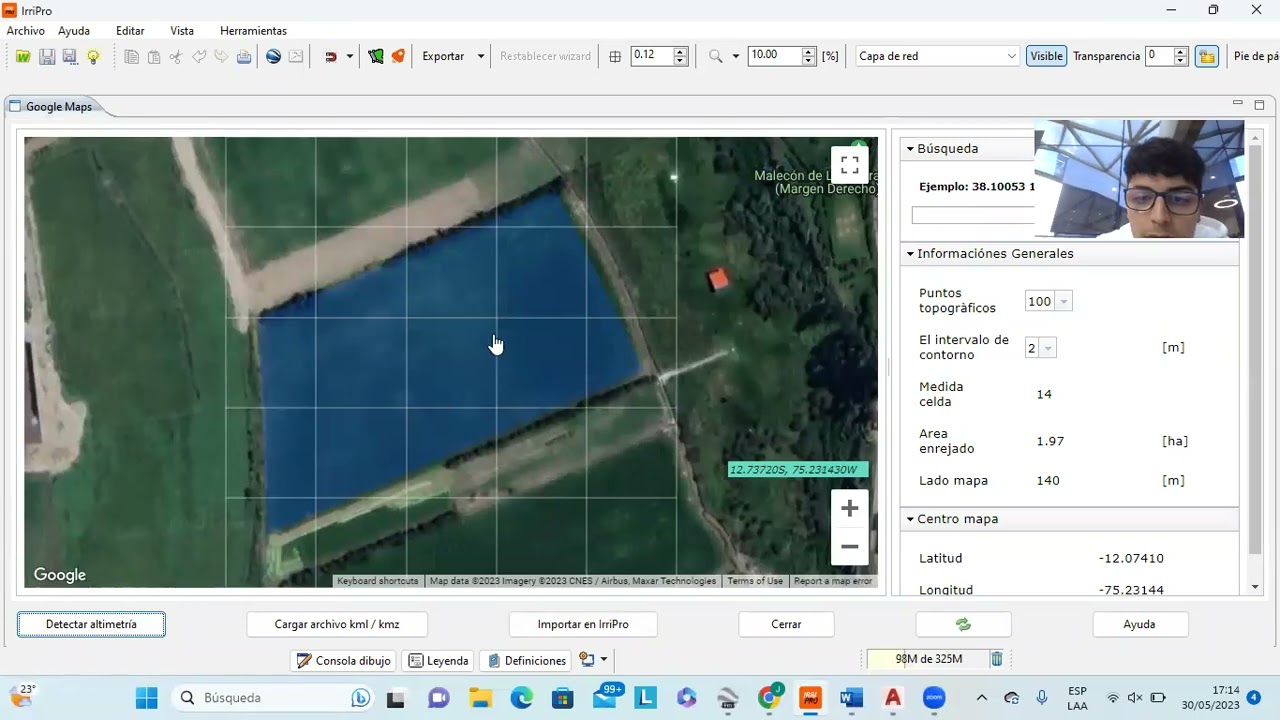Open the Herramientas menu

253,31
